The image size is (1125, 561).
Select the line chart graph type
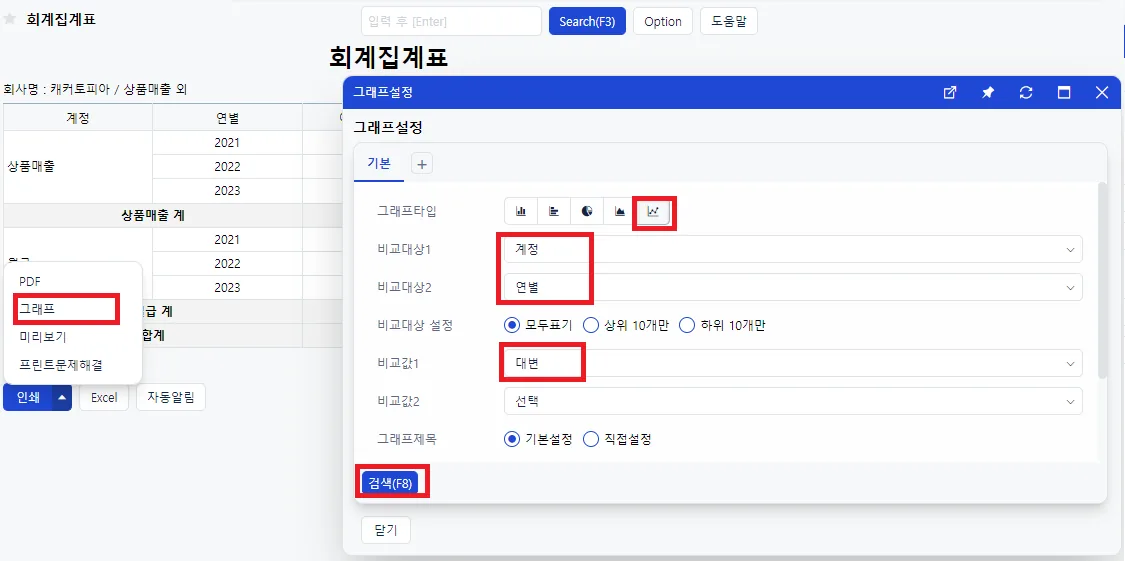pyautogui.click(x=654, y=211)
